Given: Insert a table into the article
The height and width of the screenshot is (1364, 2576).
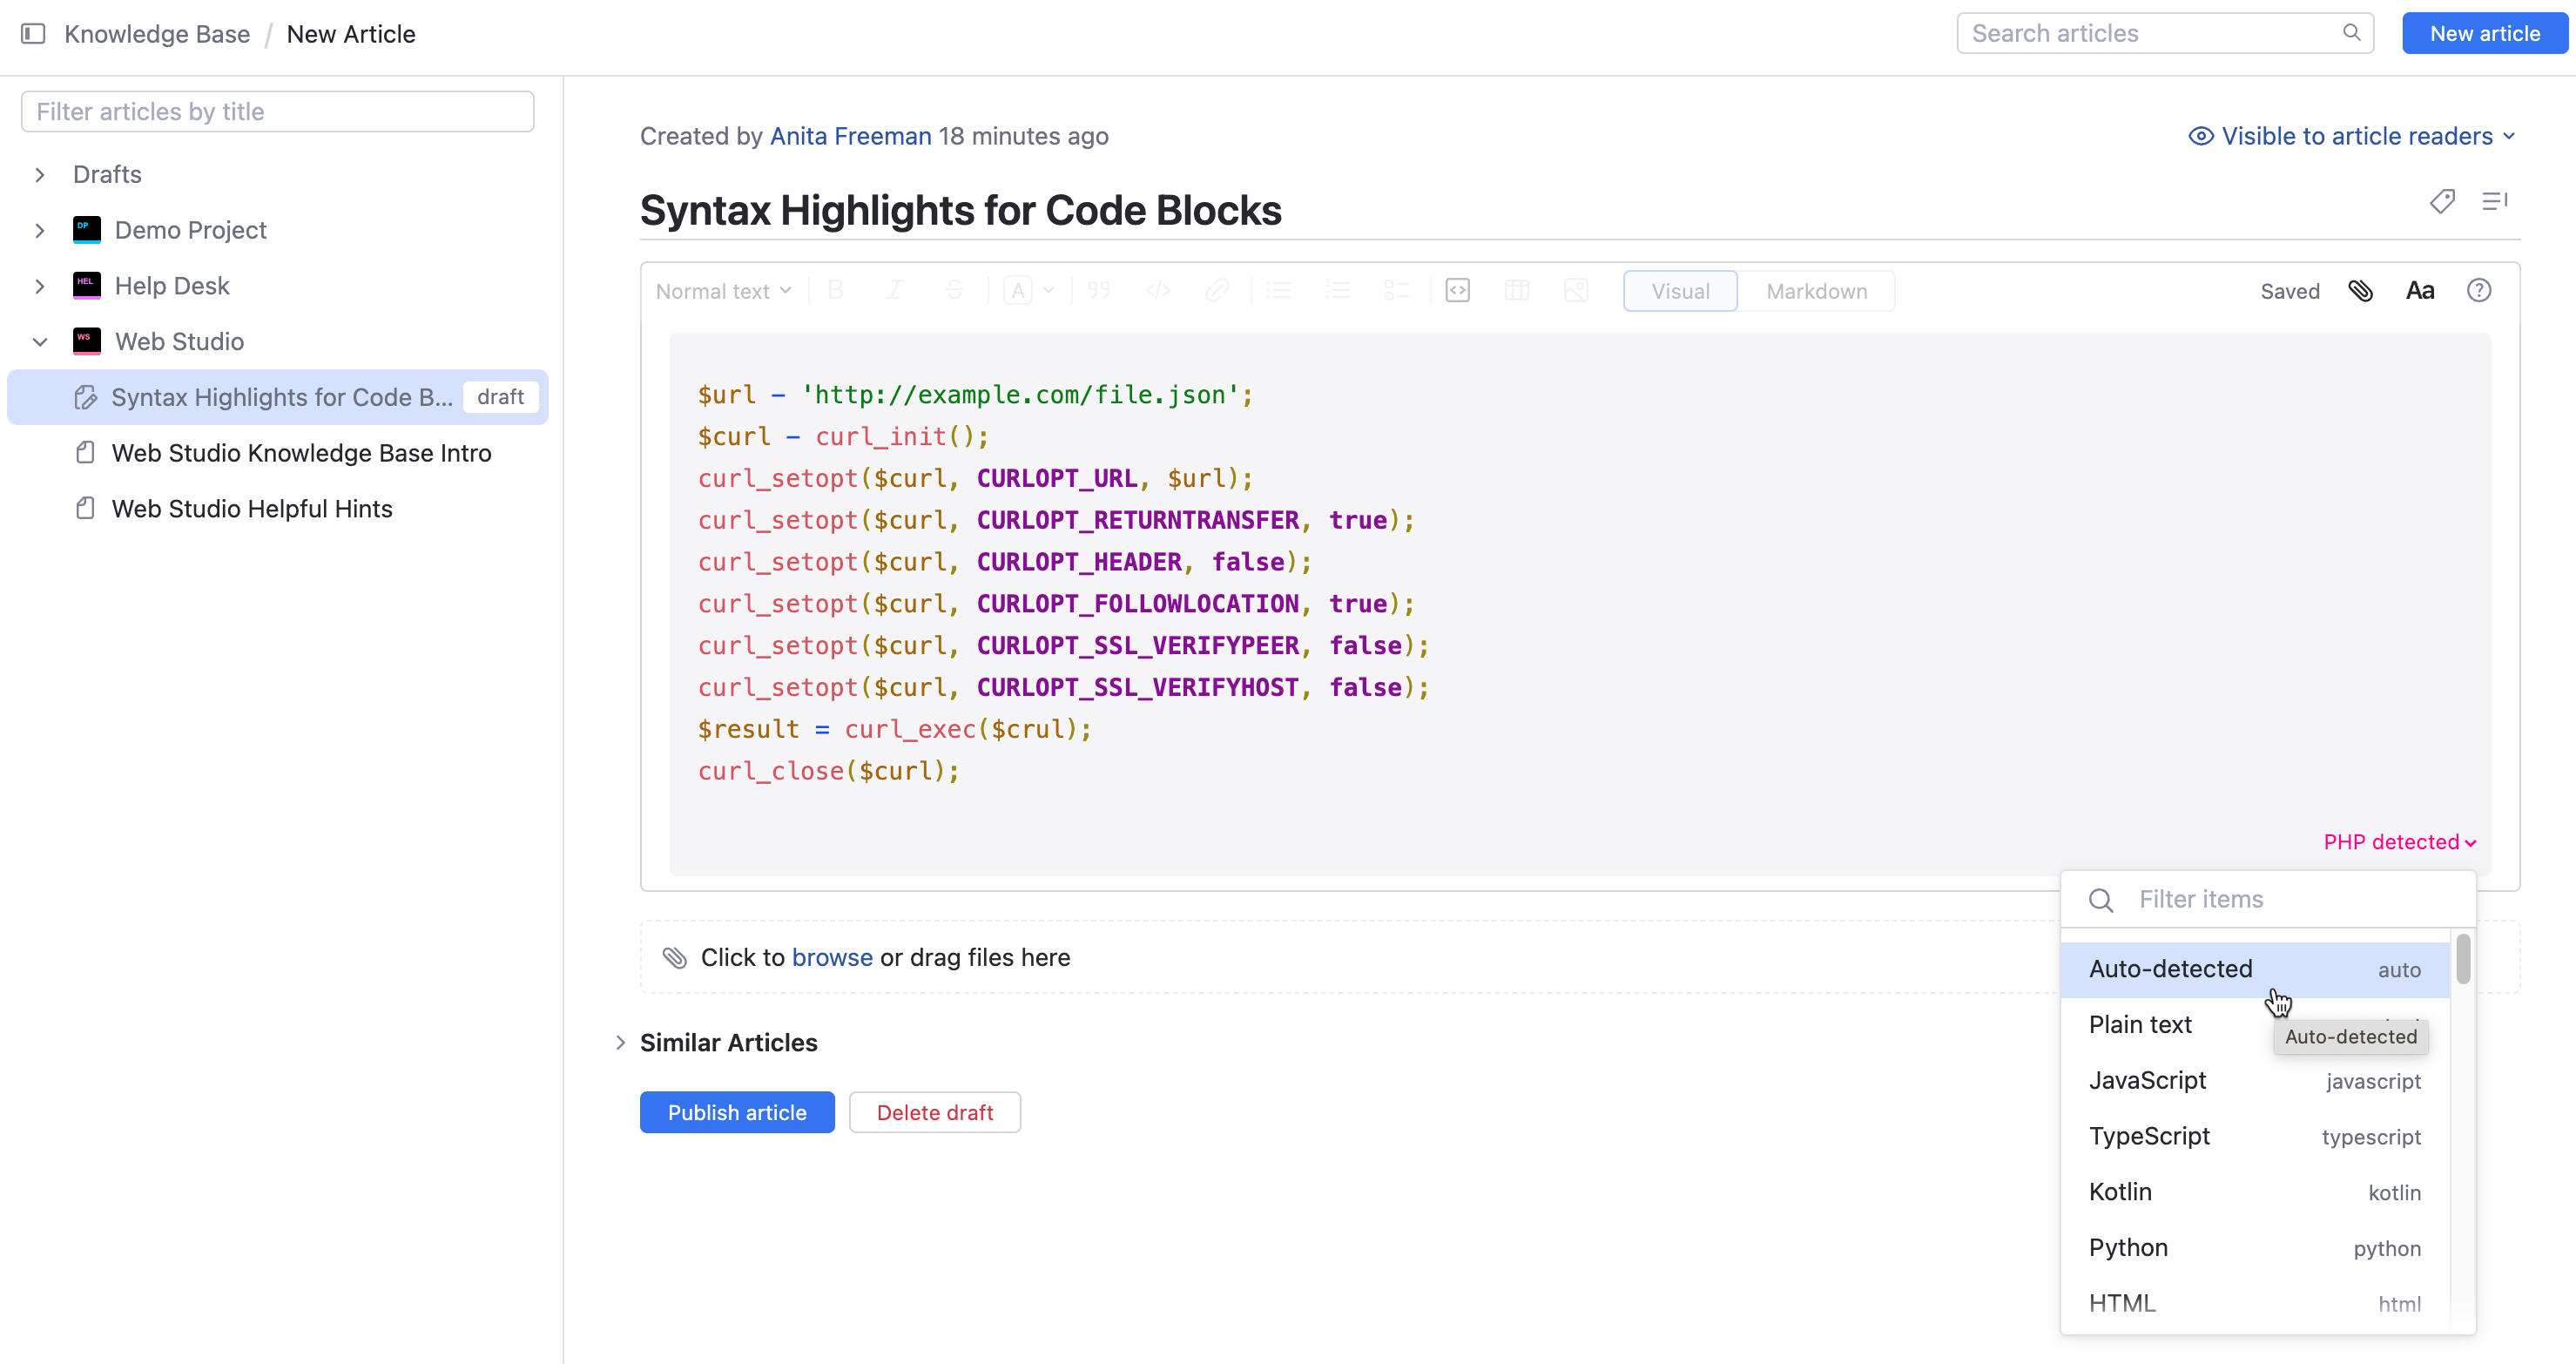Looking at the screenshot, I should pyautogui.click(x=1517, y=290).
